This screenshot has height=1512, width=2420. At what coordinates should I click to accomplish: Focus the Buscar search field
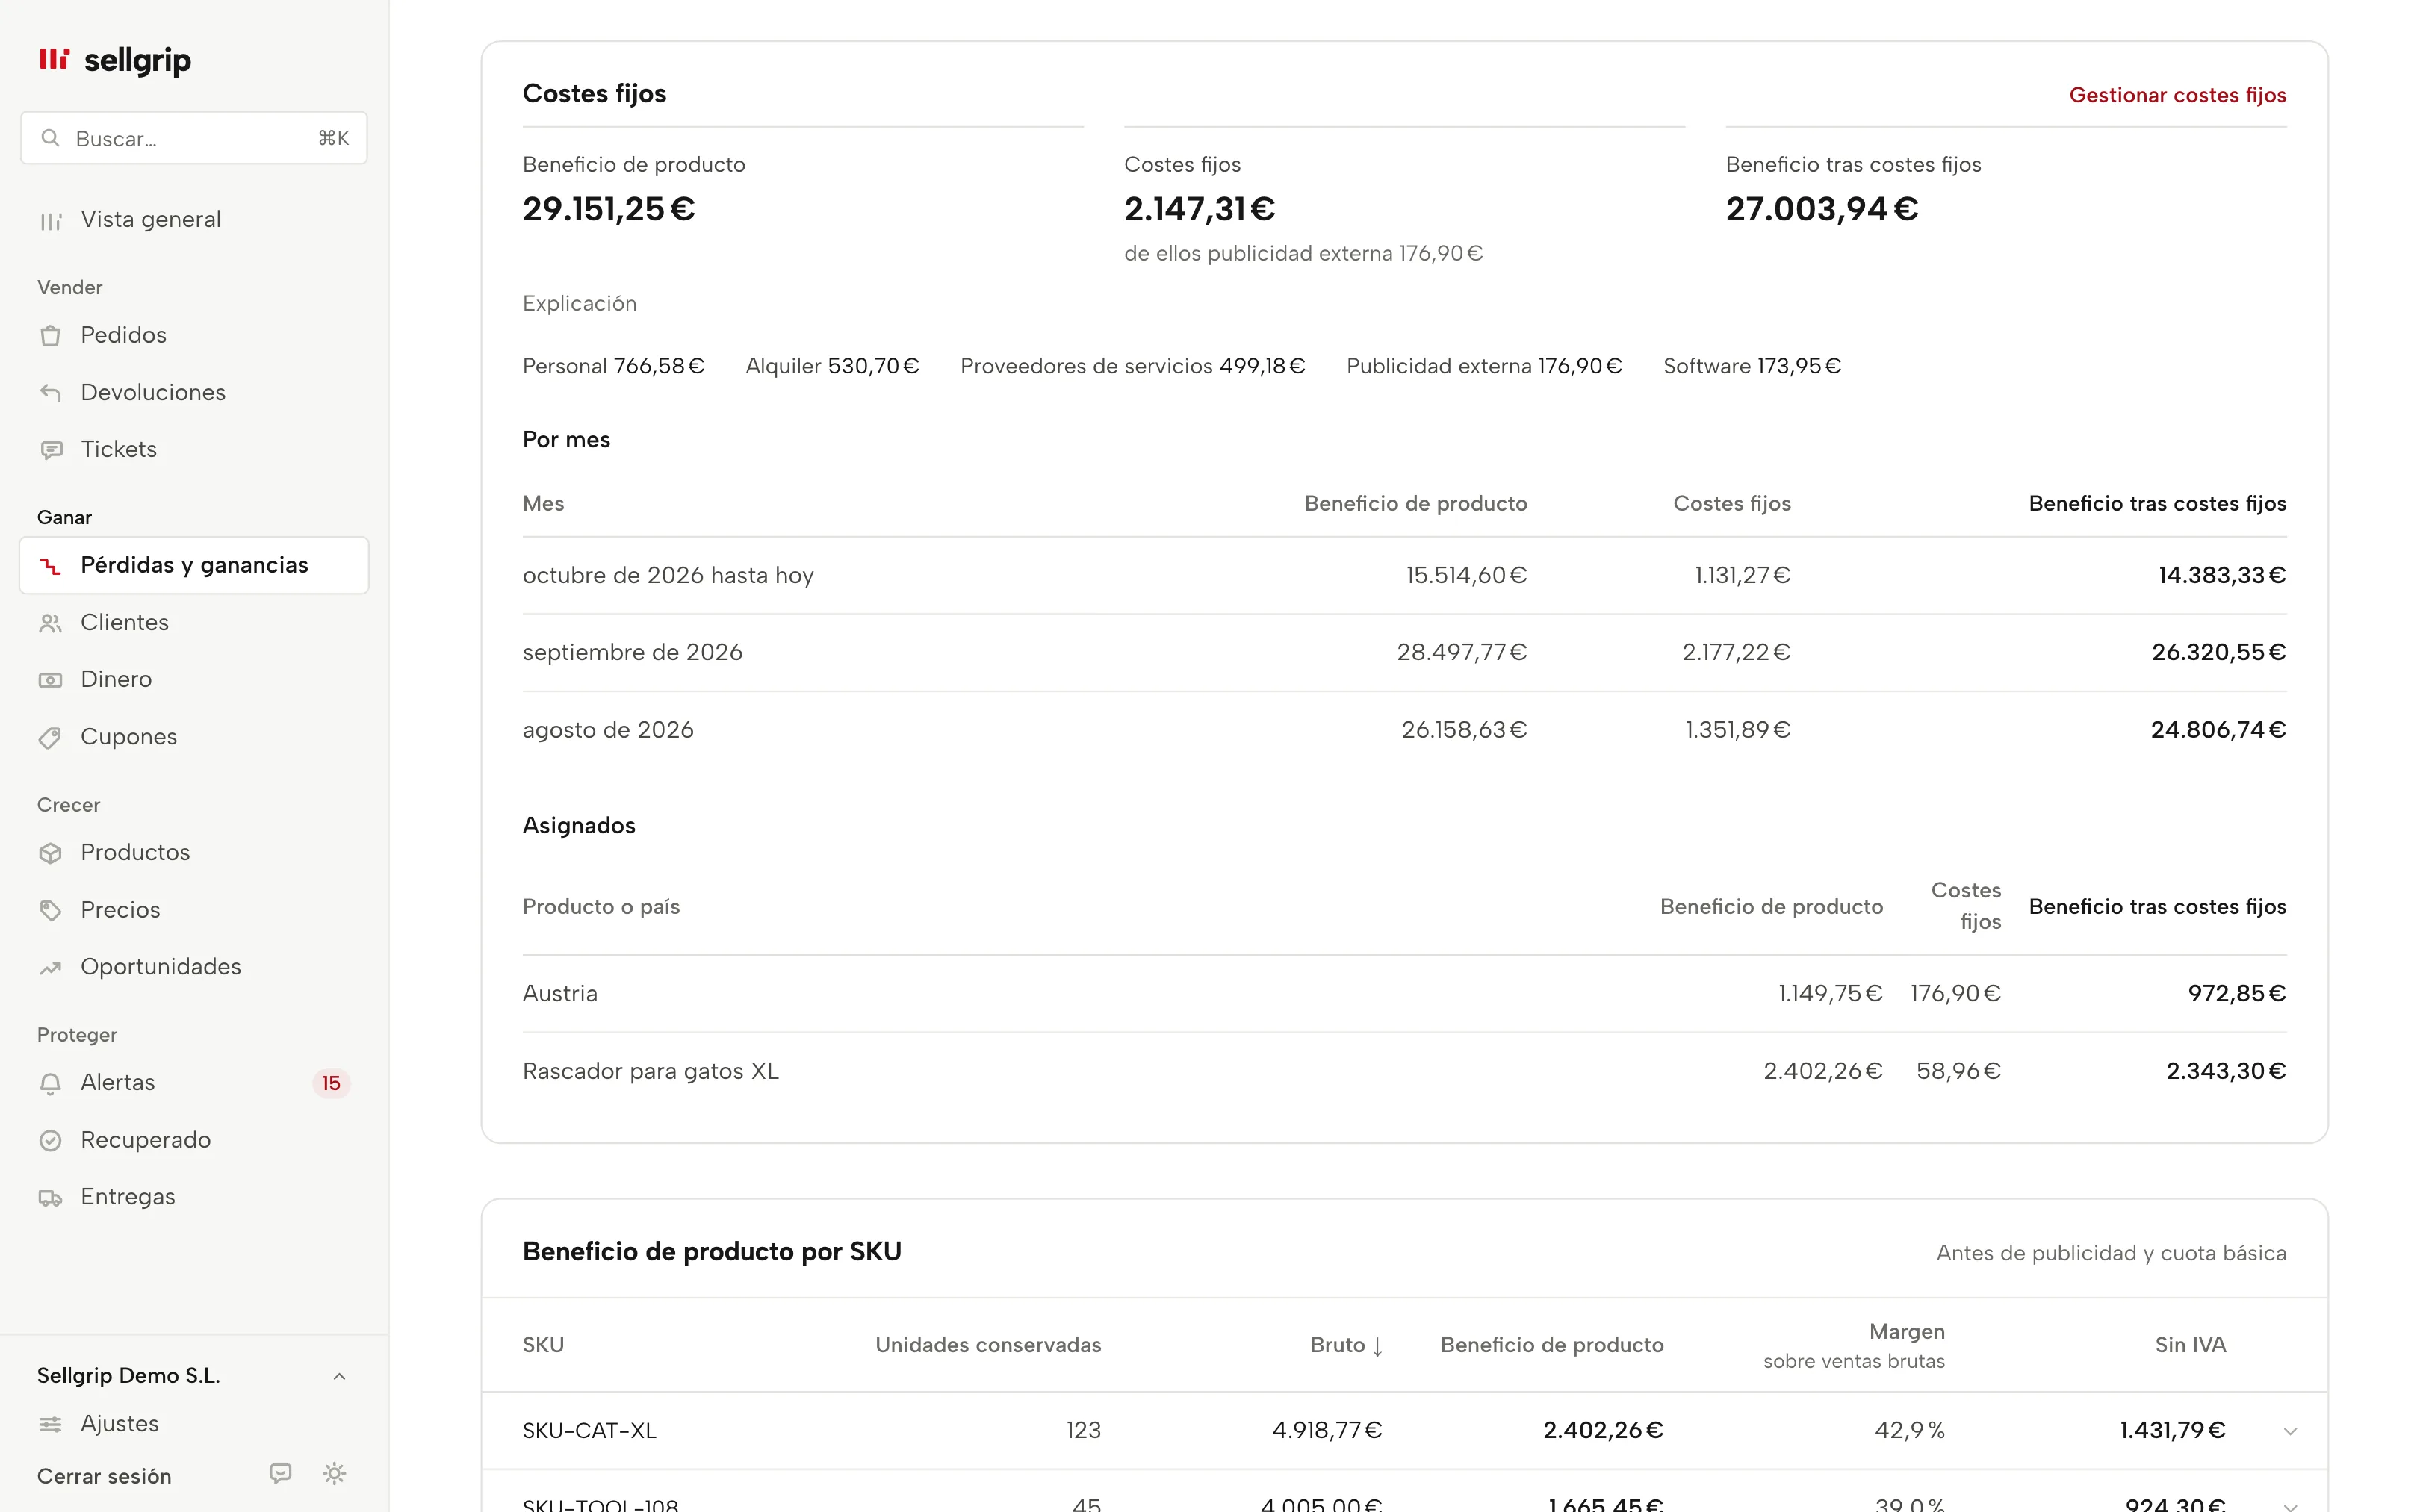[194, 138]
